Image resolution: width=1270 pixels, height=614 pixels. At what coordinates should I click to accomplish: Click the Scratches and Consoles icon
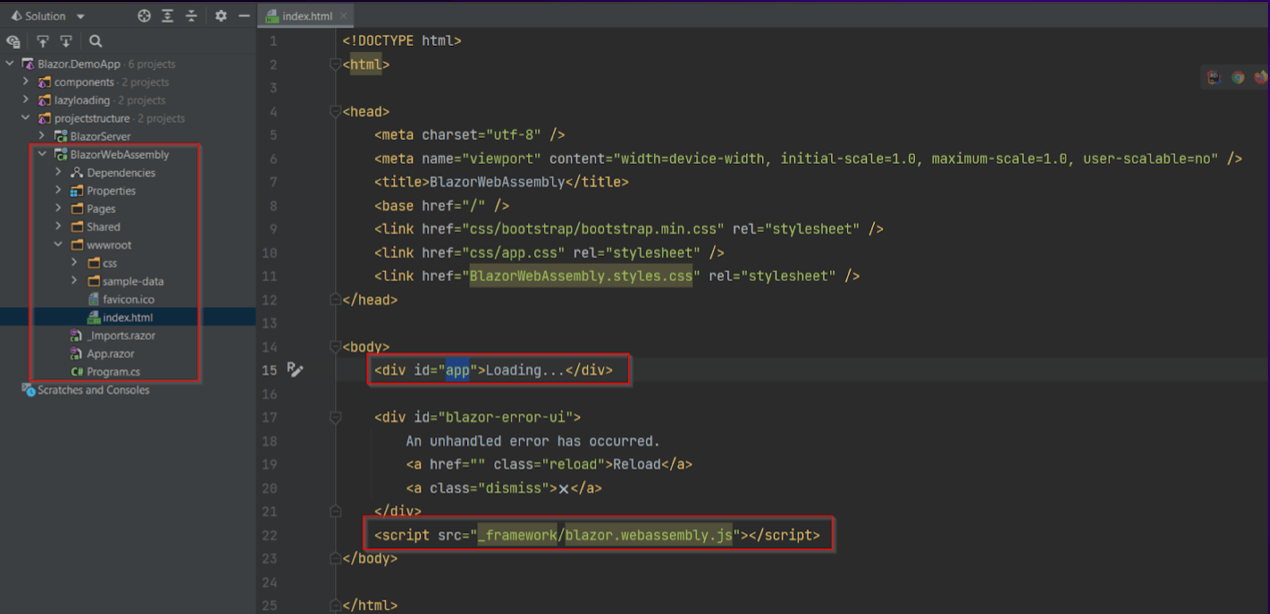coord(28,390)
